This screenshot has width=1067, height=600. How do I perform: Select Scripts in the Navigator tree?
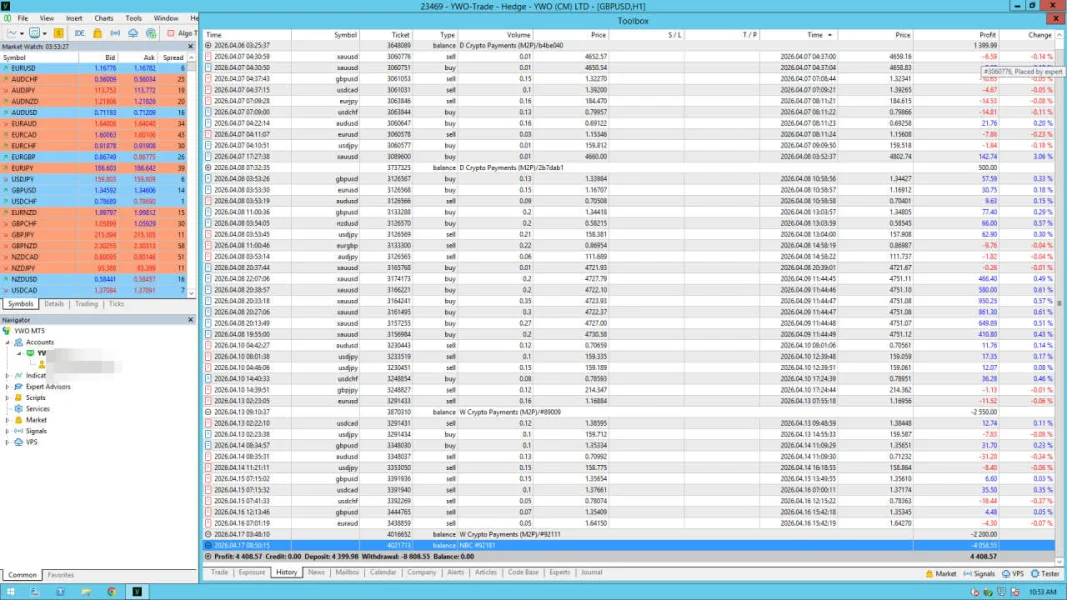35,397
